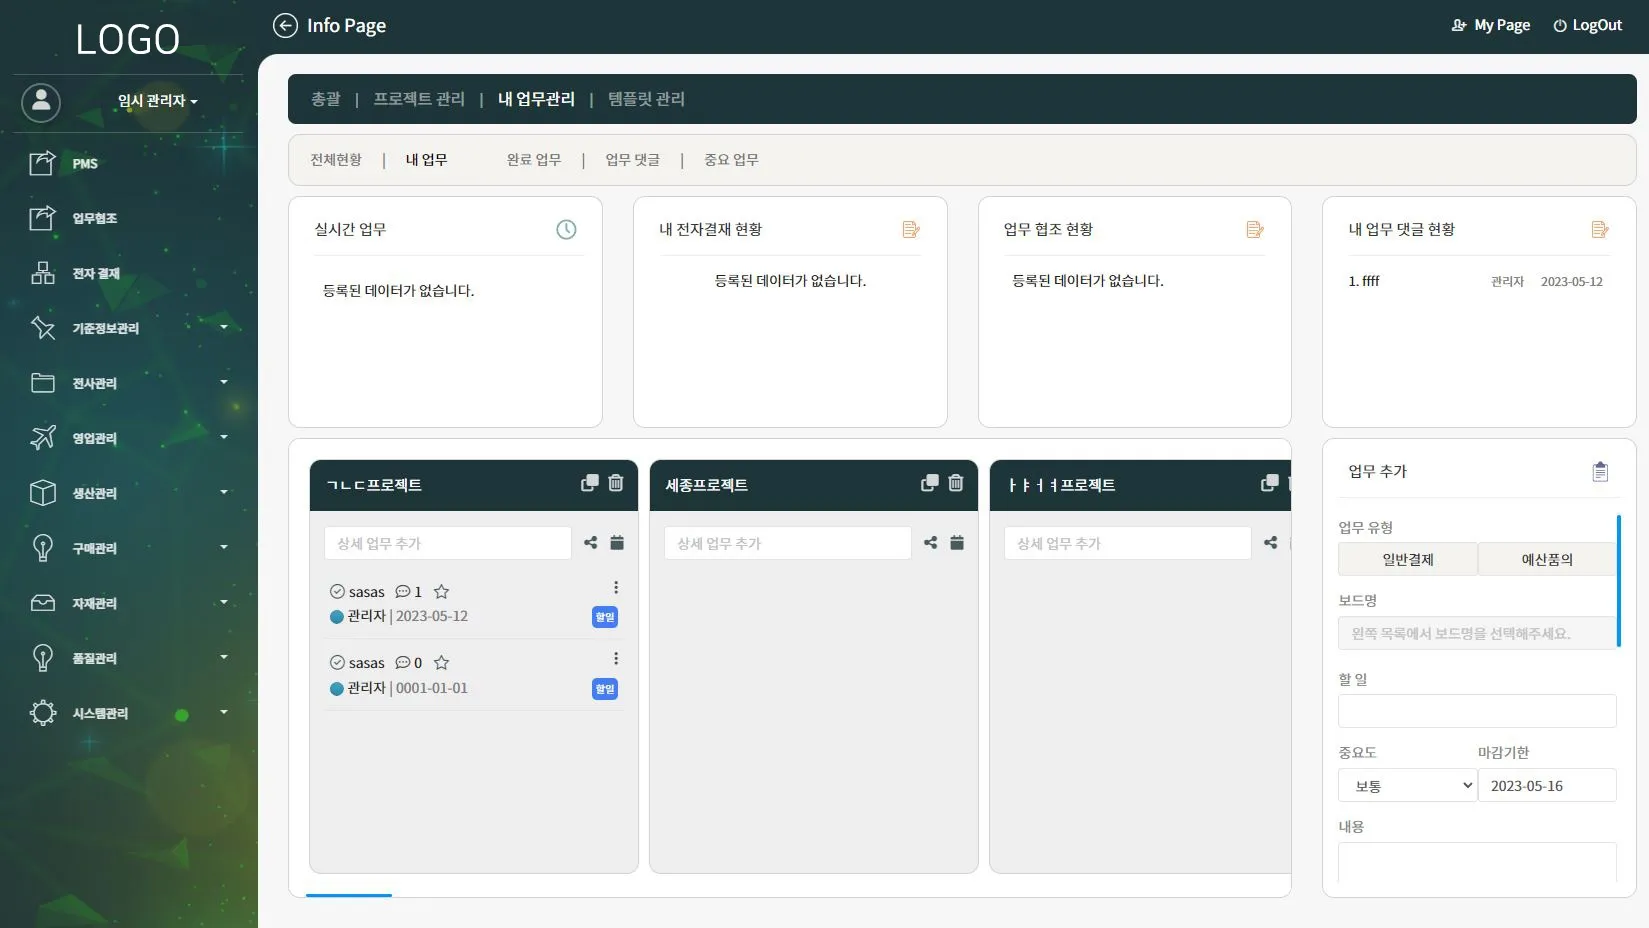This screenshot has width=1649, height=928.
Task: Click share icon in 세종프로젝트 board
Action: point(931,542)
